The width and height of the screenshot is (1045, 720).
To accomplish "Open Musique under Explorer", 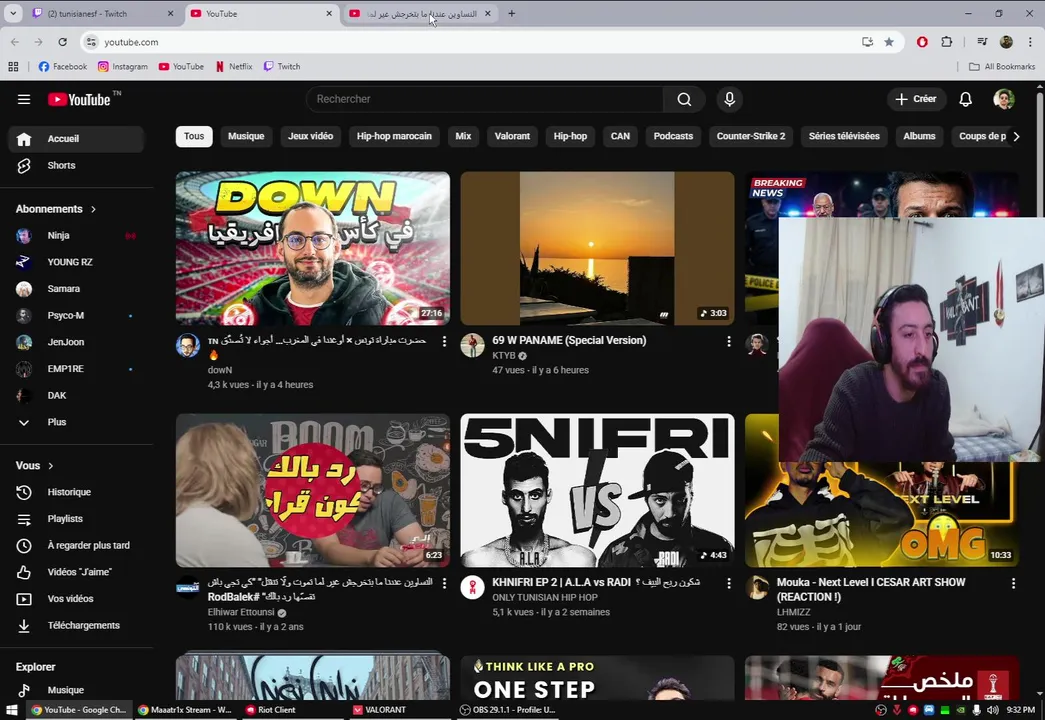I will tap(77, 690).
